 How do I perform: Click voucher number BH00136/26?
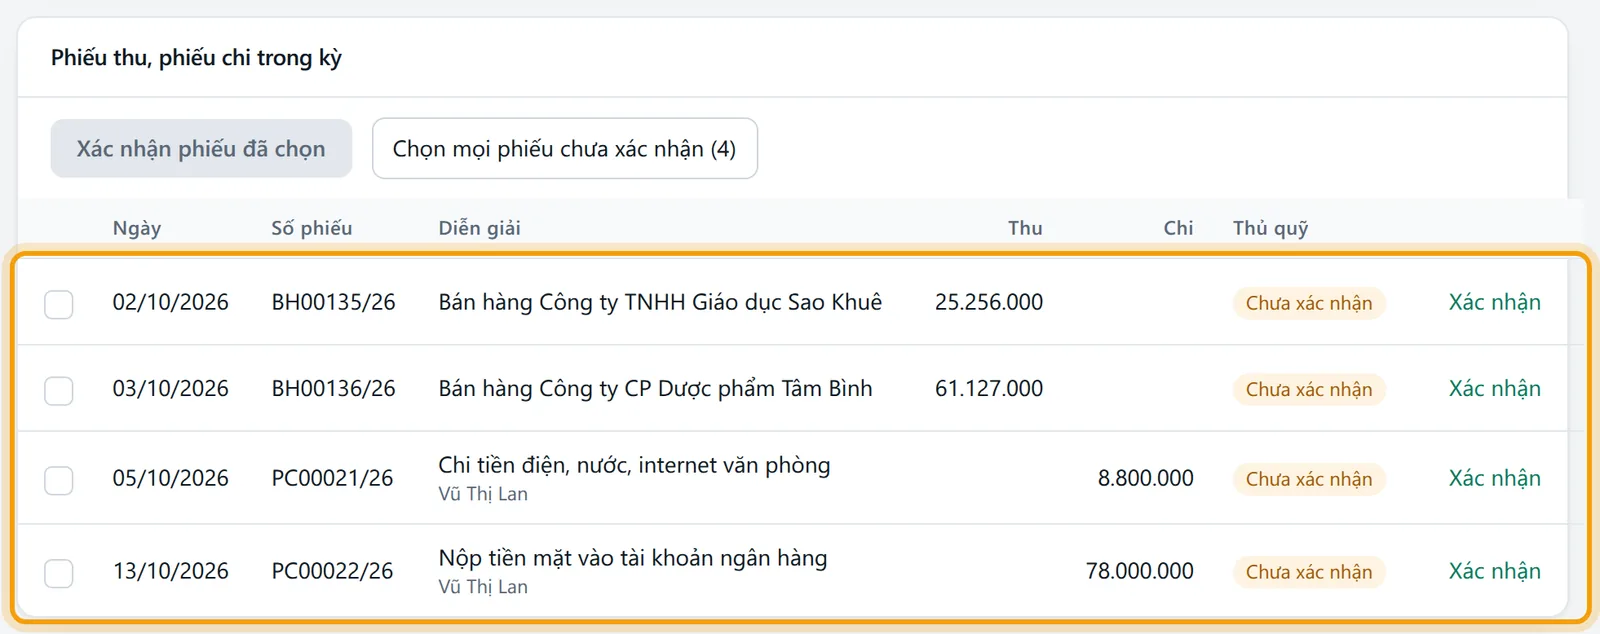pos(334,388)
